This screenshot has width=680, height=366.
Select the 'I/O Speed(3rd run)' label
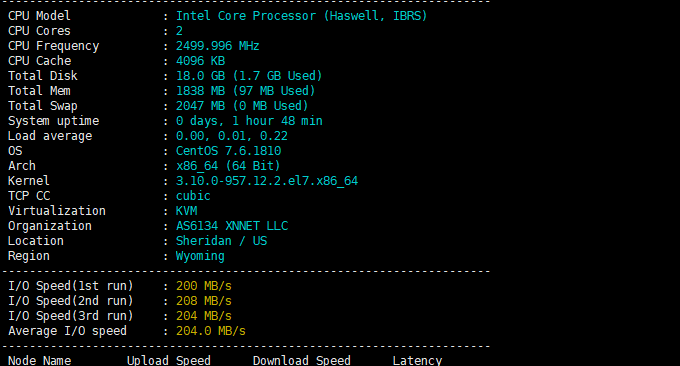71,316
